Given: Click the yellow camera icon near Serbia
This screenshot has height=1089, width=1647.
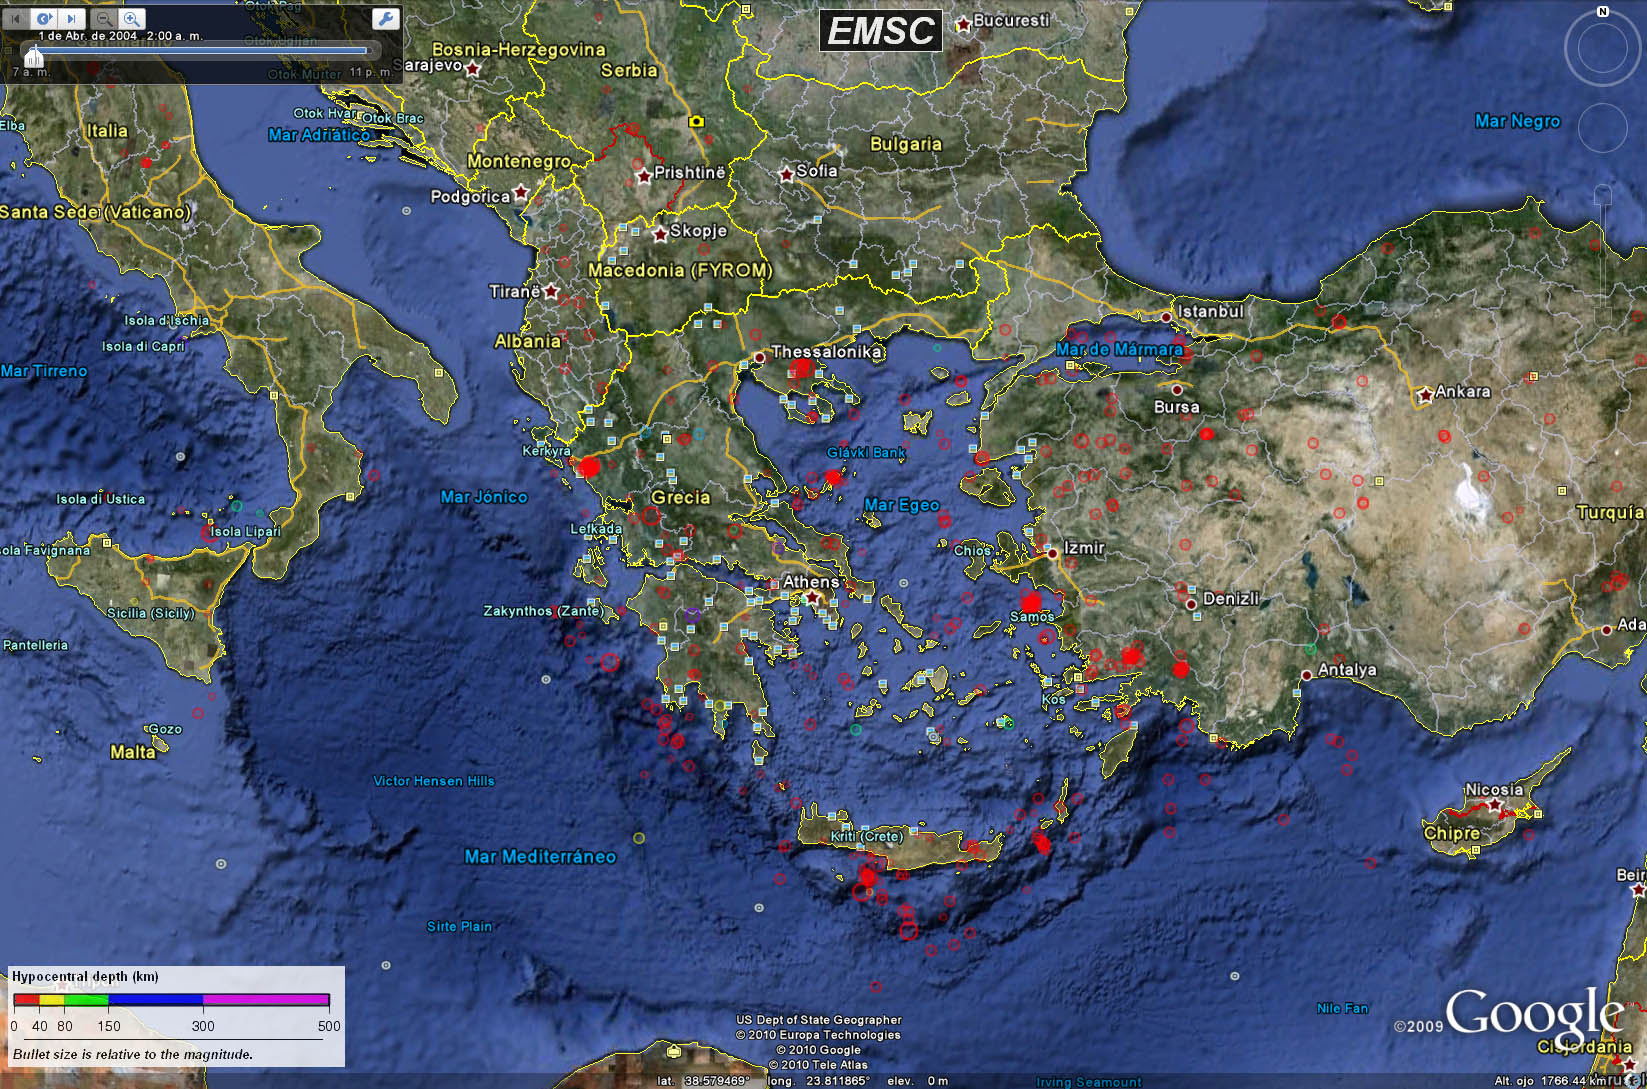Looking at the screenshot, I should click(x=696, y=121).
